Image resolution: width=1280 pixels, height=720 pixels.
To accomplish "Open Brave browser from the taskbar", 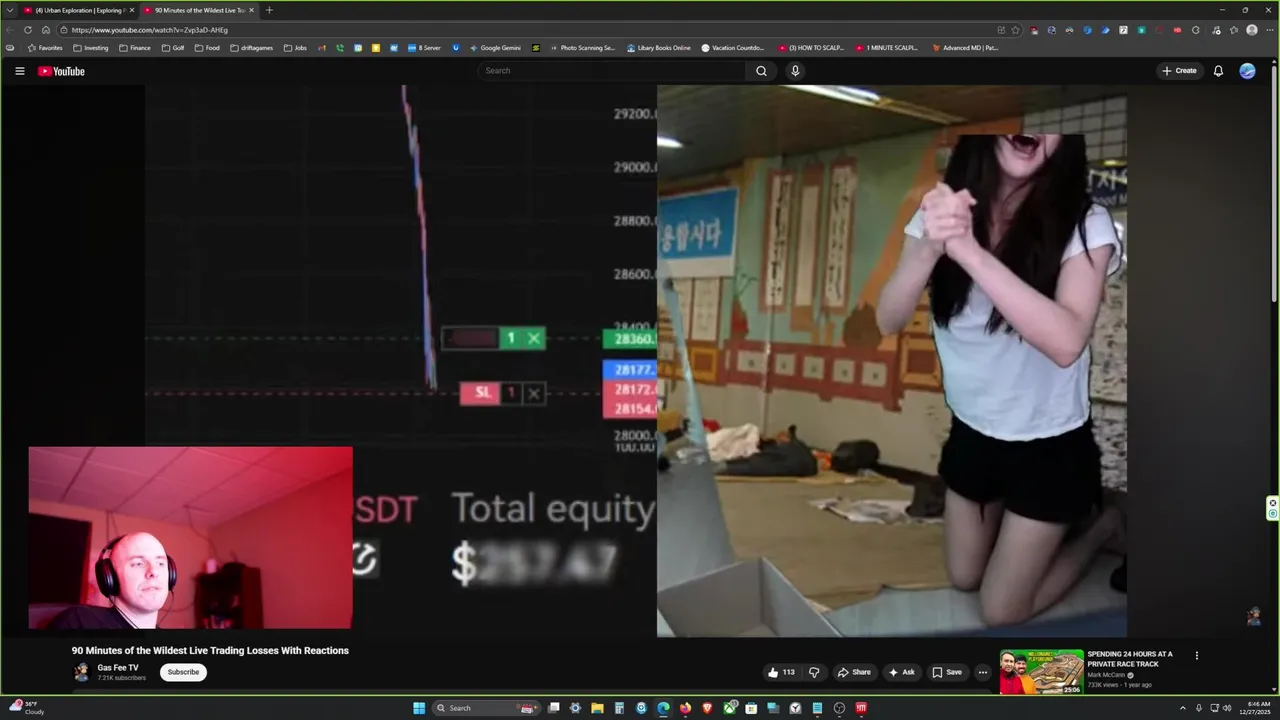I will tap(707, 708).
